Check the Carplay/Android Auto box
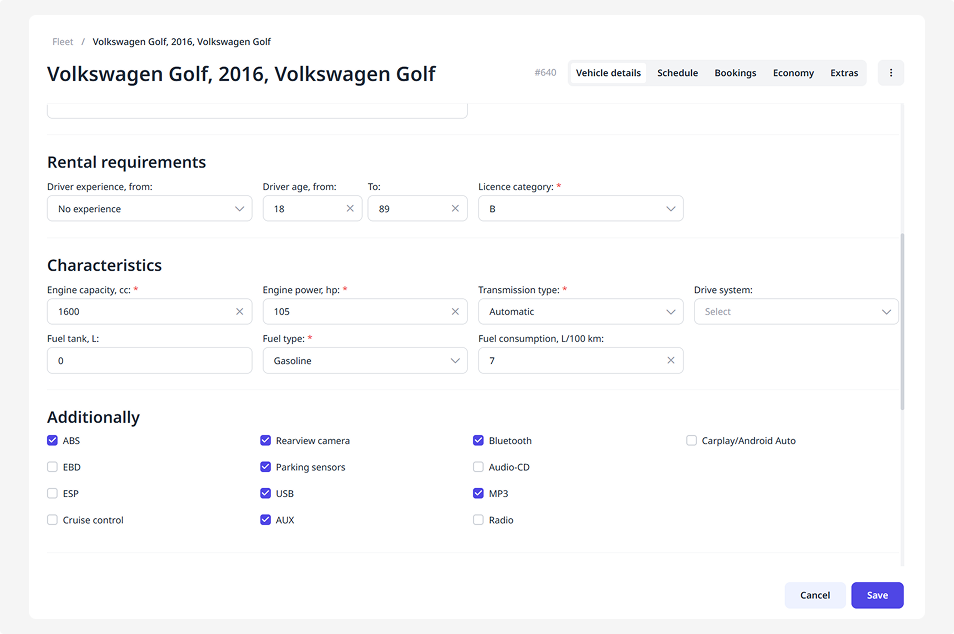The image size is (954, 634). [692, 441]
